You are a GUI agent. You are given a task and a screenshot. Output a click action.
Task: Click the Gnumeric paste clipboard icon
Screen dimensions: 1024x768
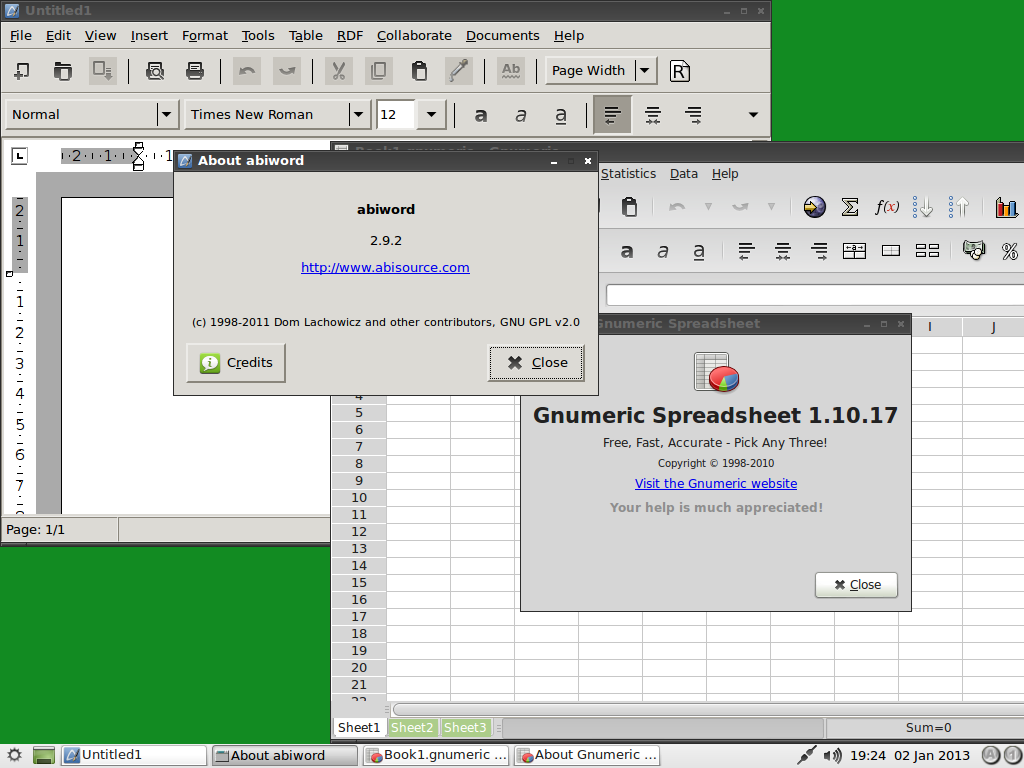point(630,207)
